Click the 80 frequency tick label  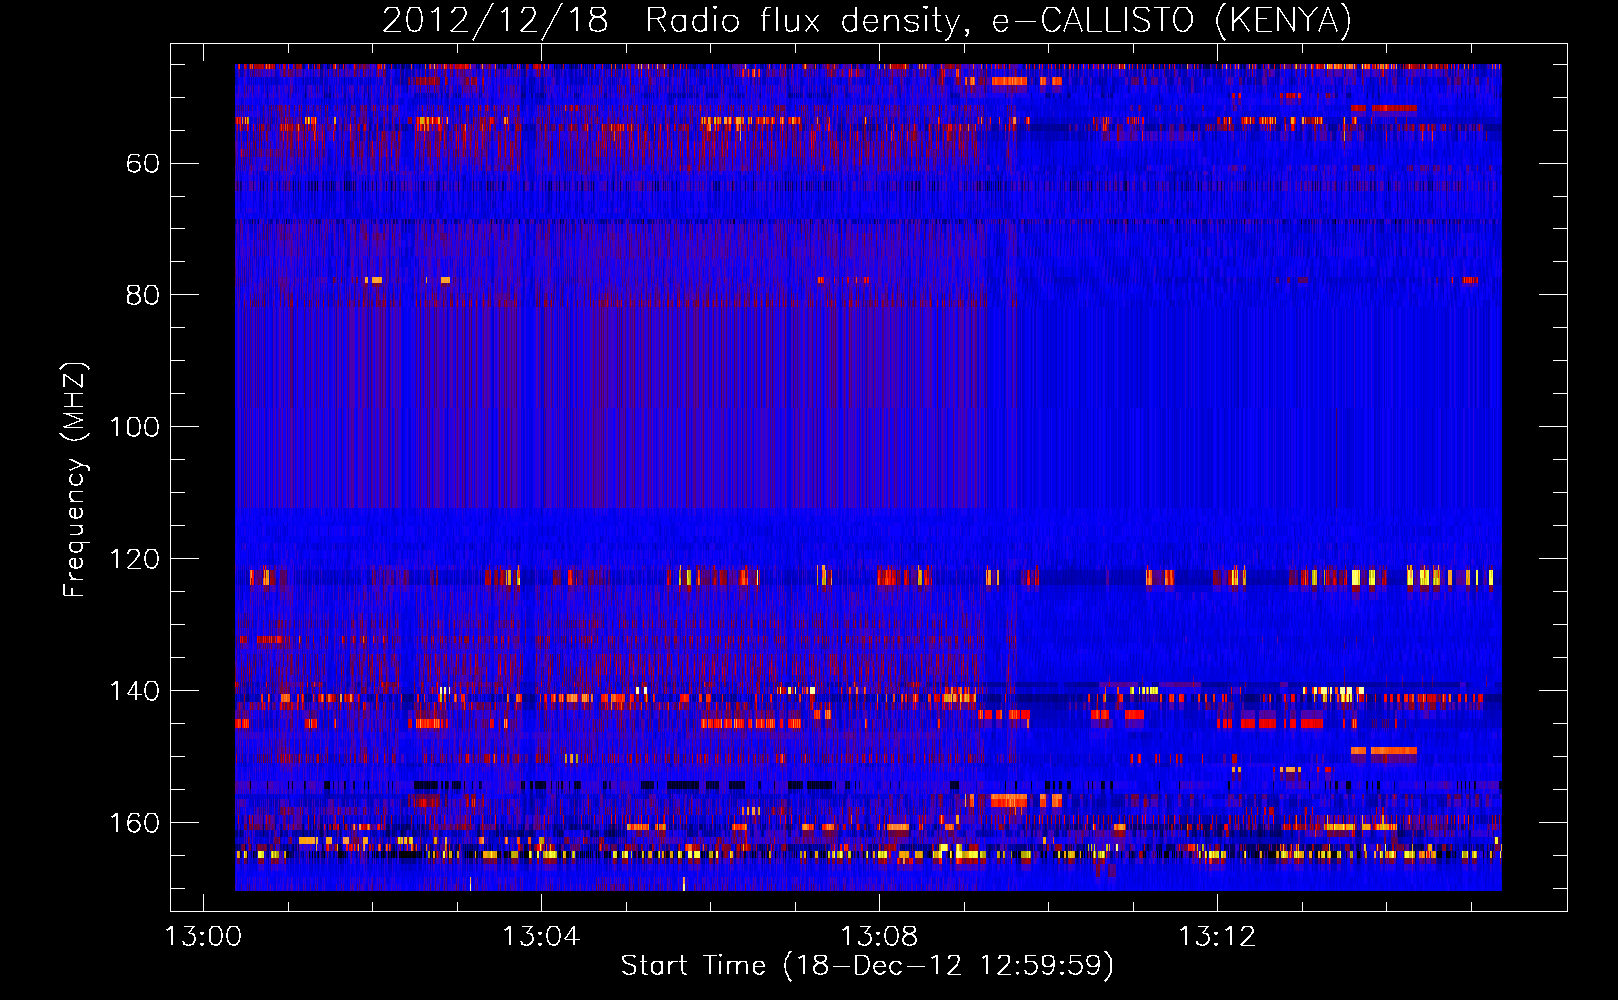click(142, 295)
